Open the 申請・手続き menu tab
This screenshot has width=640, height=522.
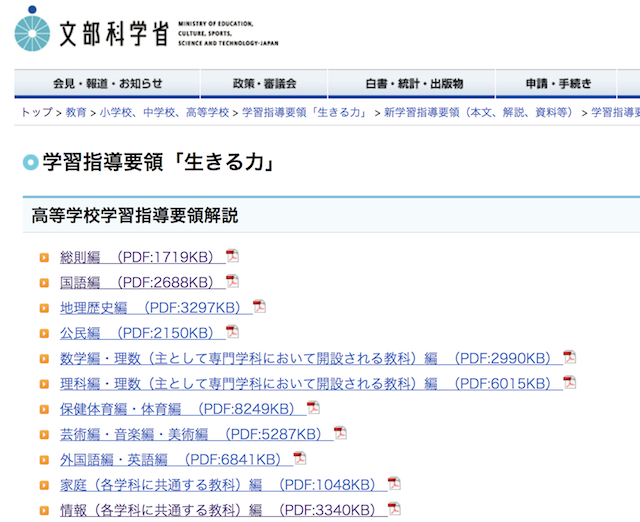557,84
